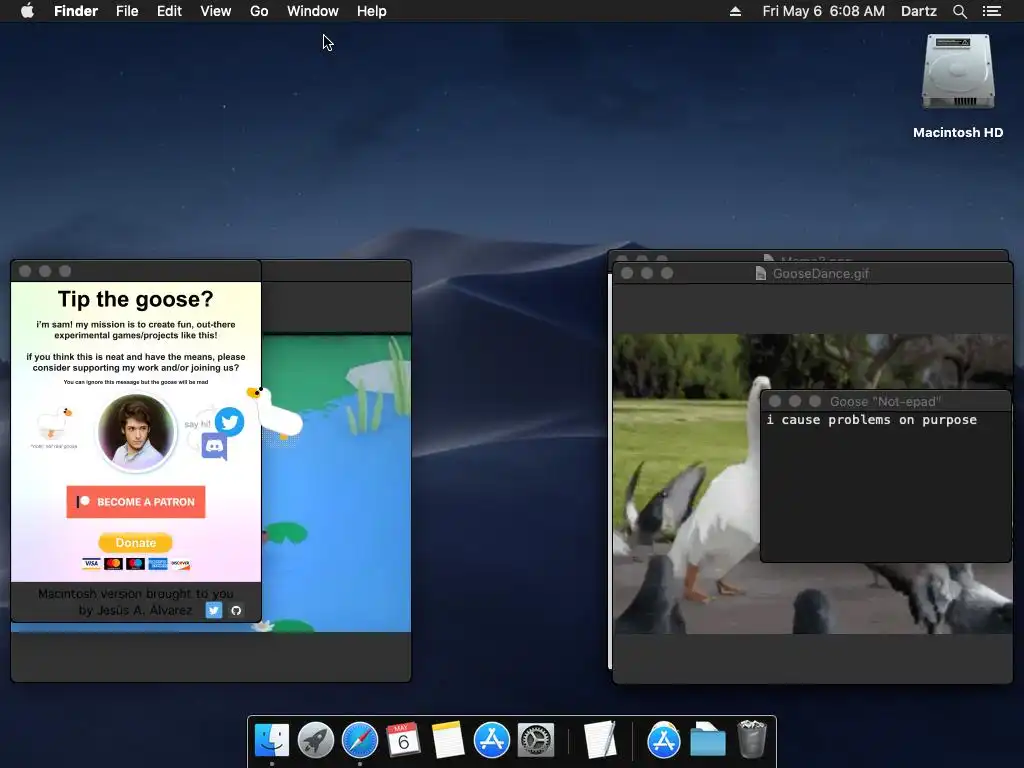1024x768 pixels.
Task: Click the 'i cause problems on purpose' text
Action: coord(872,420)
